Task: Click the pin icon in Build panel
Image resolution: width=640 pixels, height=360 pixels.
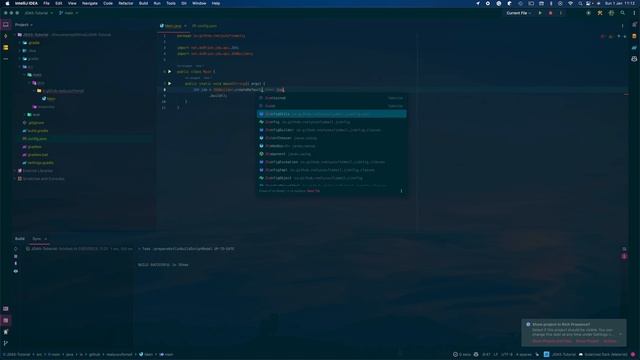Action: 16,264
